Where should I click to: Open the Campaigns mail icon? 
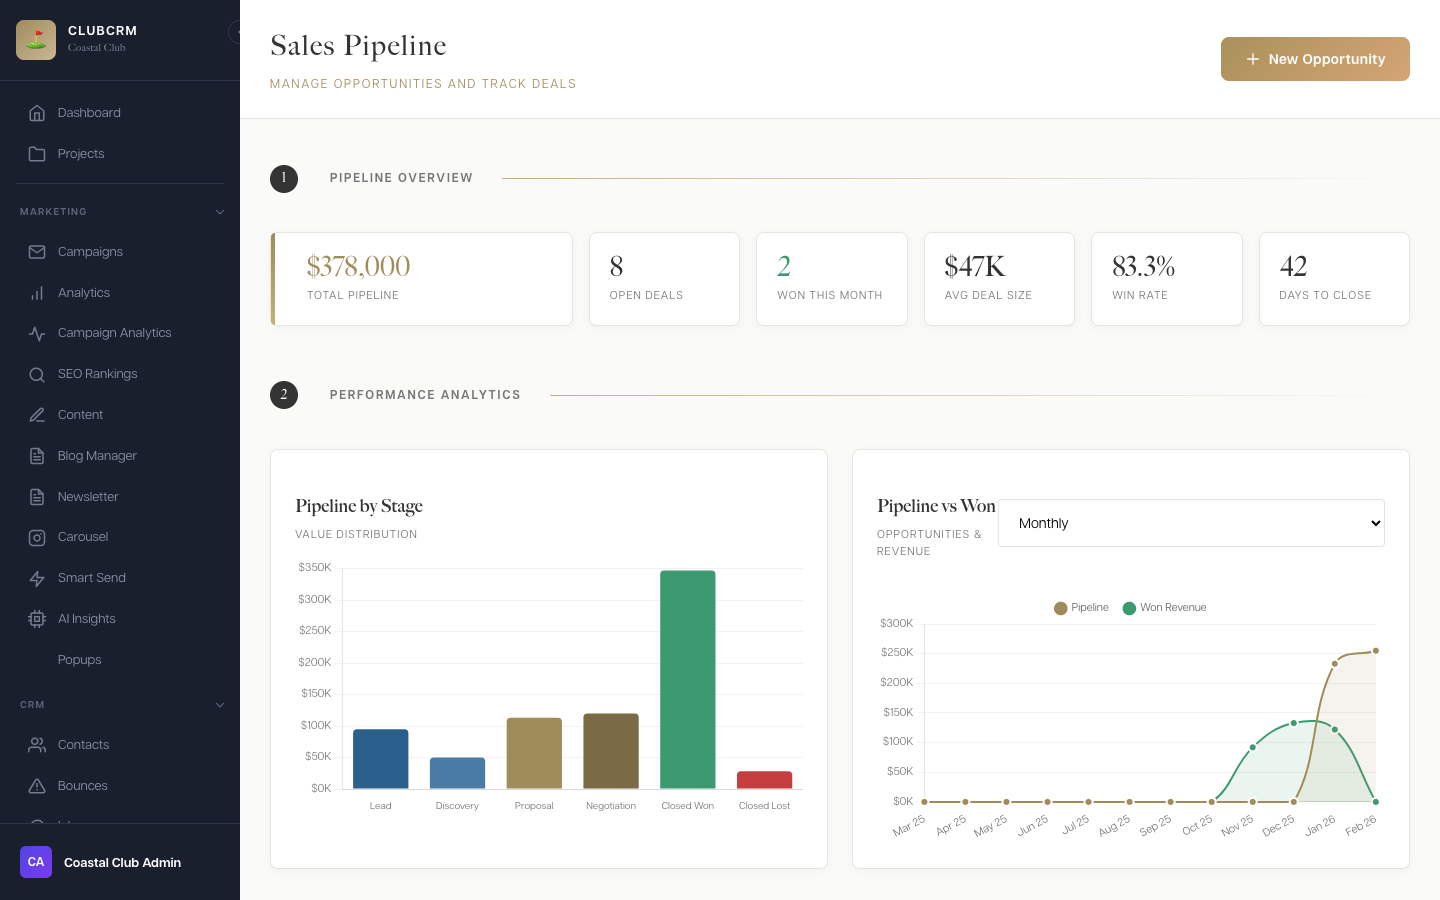pyautogui.click(x=37, y=251)
